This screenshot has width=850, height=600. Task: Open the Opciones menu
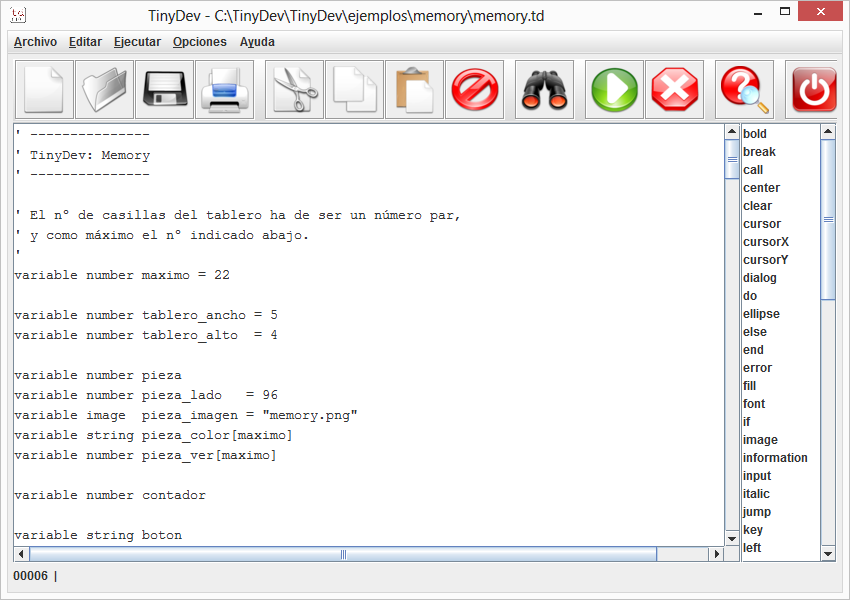(199, 42)
